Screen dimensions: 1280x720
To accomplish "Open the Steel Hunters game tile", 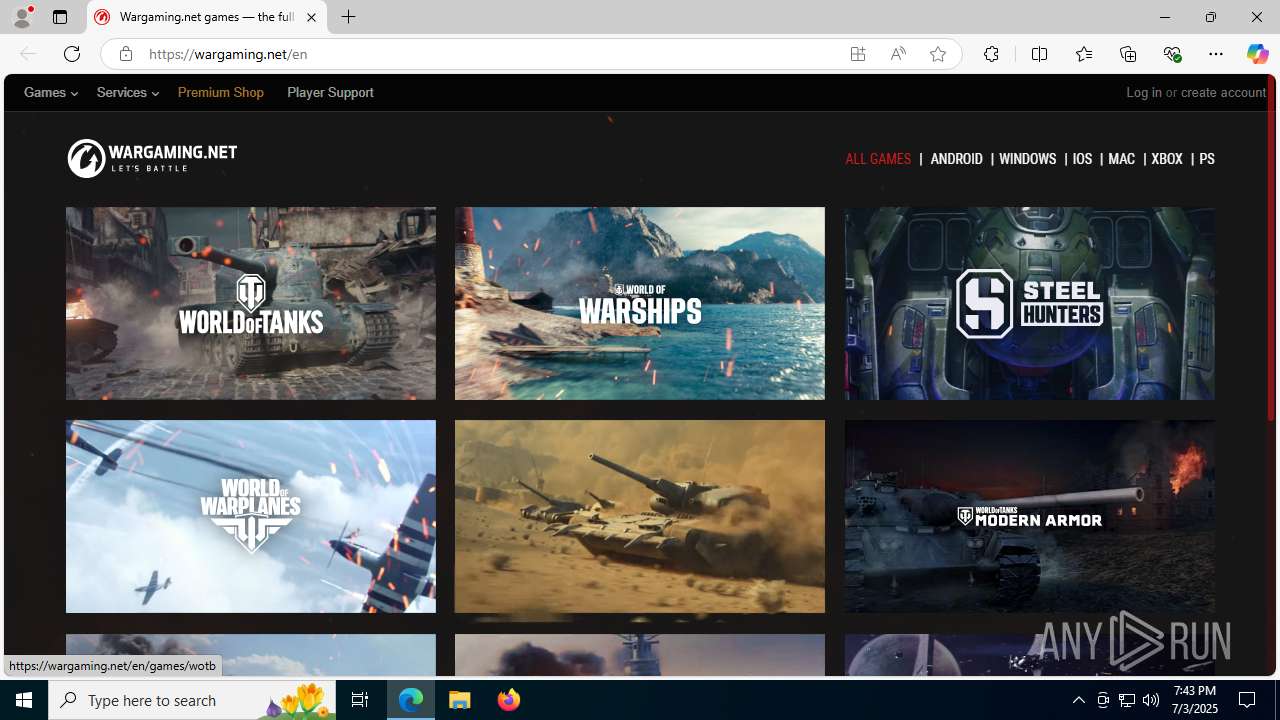I will point(1029,303).
